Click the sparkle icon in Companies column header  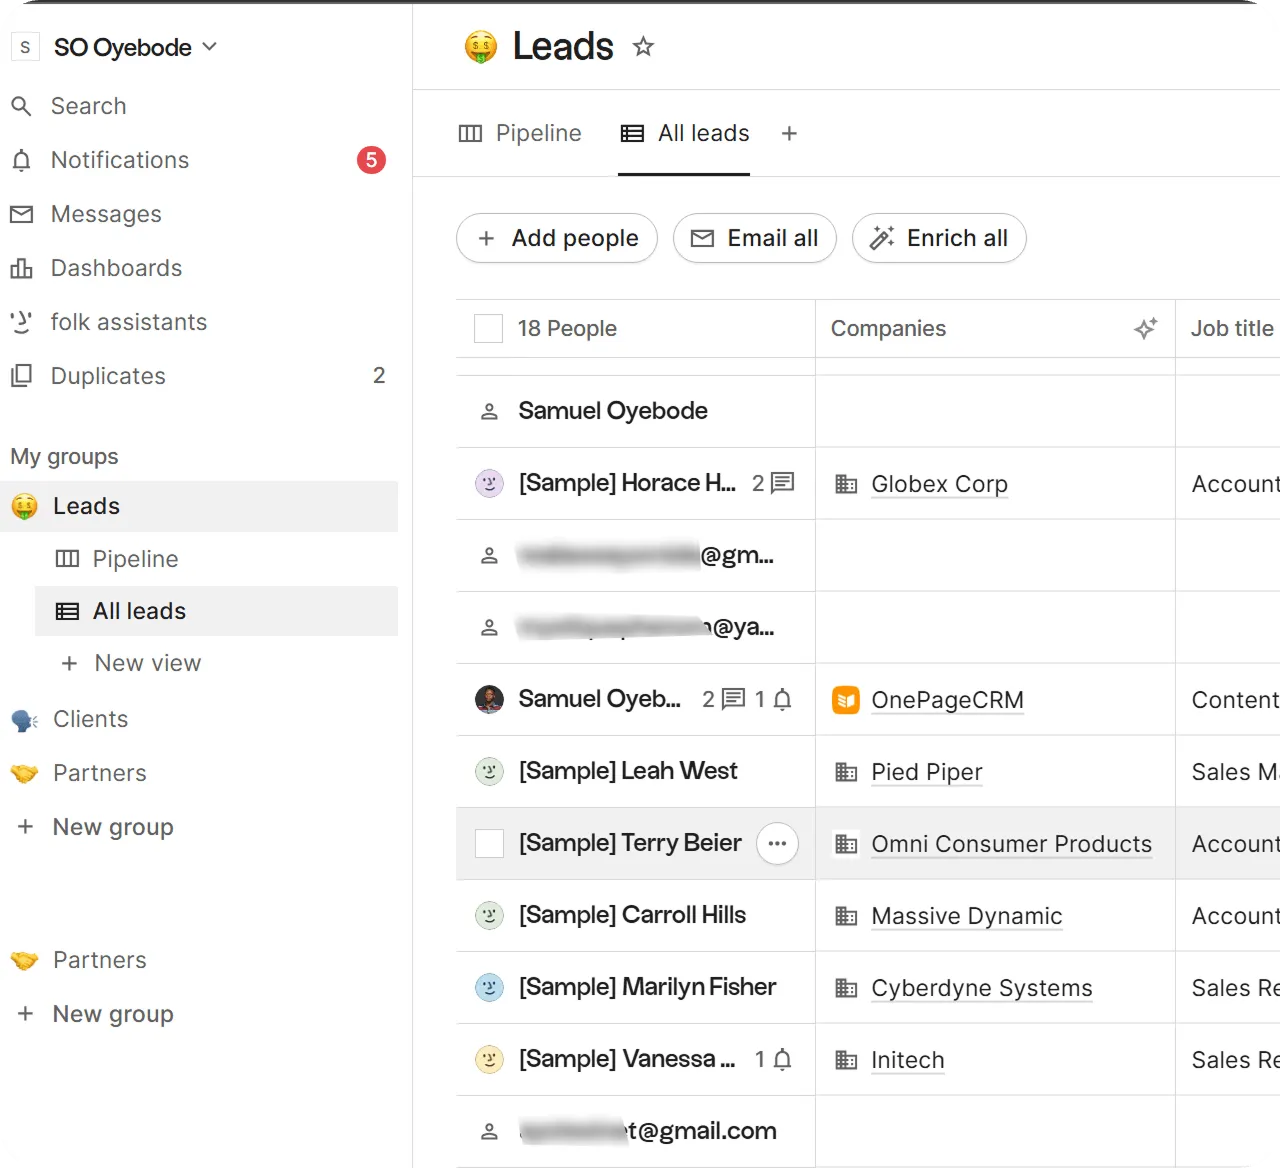[x=1145, y=328]
